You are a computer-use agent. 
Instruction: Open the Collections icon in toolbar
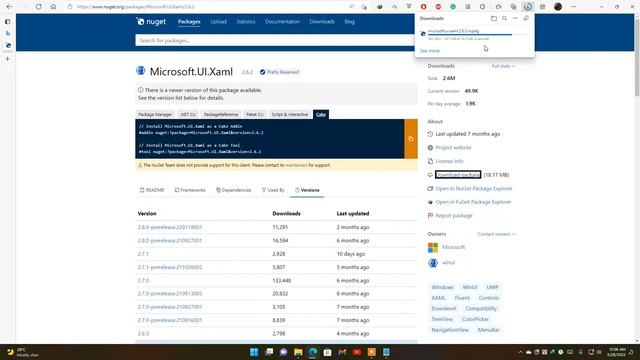(513, 7)
